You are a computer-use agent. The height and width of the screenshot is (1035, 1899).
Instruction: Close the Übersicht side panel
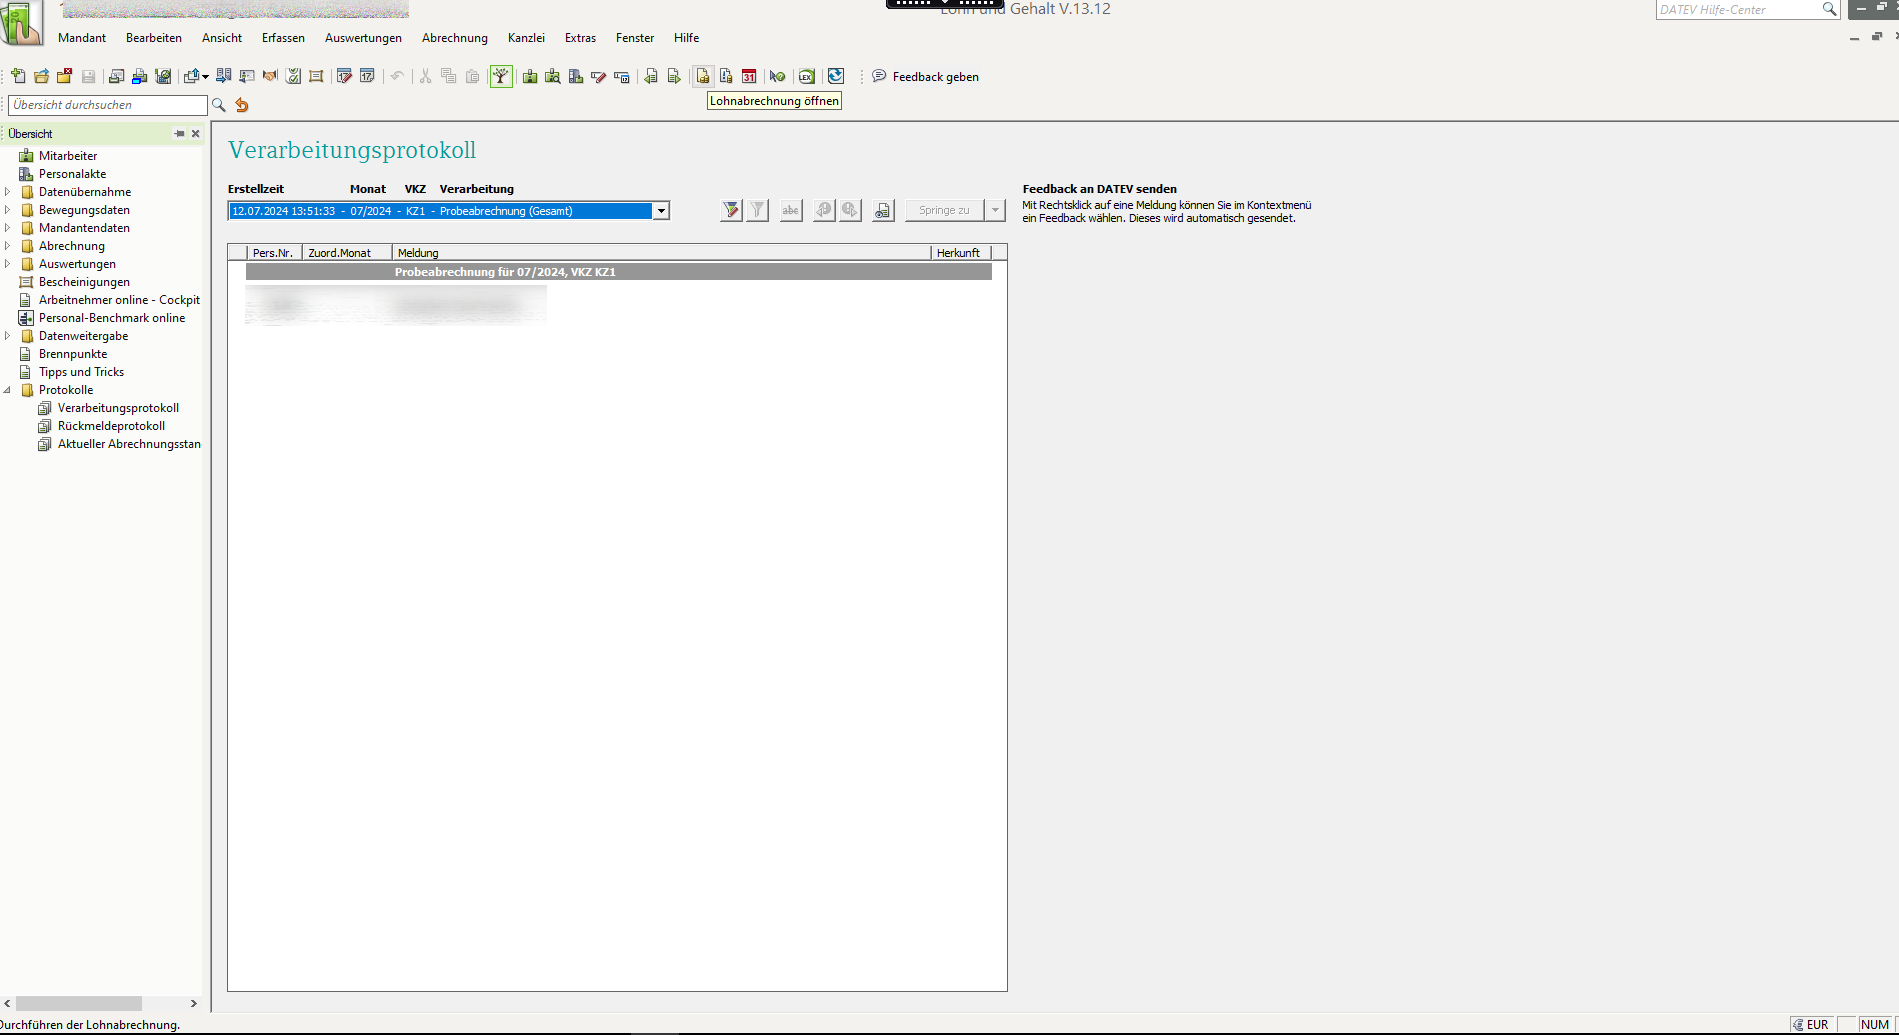[x=196, y=133]
